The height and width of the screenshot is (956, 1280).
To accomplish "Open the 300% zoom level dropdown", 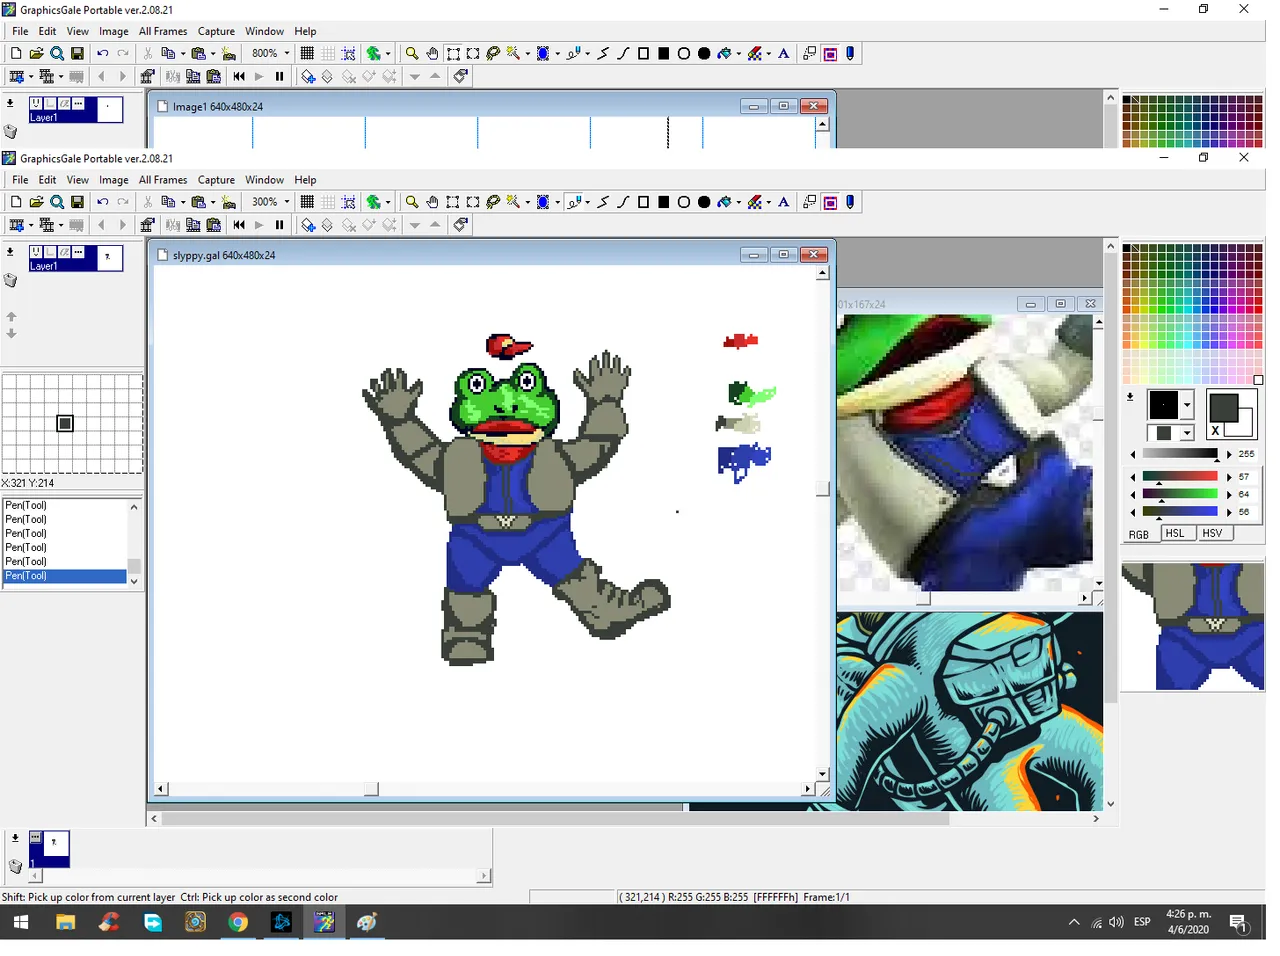I will [287, 202].
